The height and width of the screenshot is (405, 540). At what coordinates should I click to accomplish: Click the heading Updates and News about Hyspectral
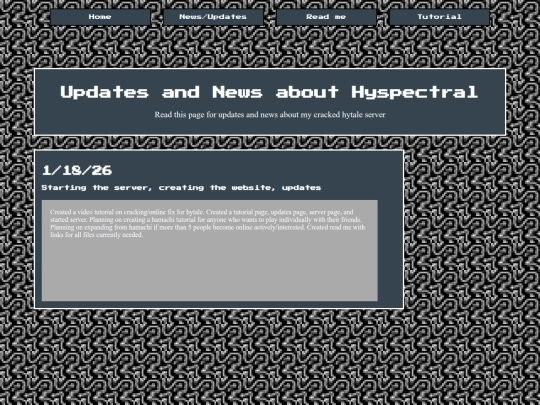tap(269, 92)
